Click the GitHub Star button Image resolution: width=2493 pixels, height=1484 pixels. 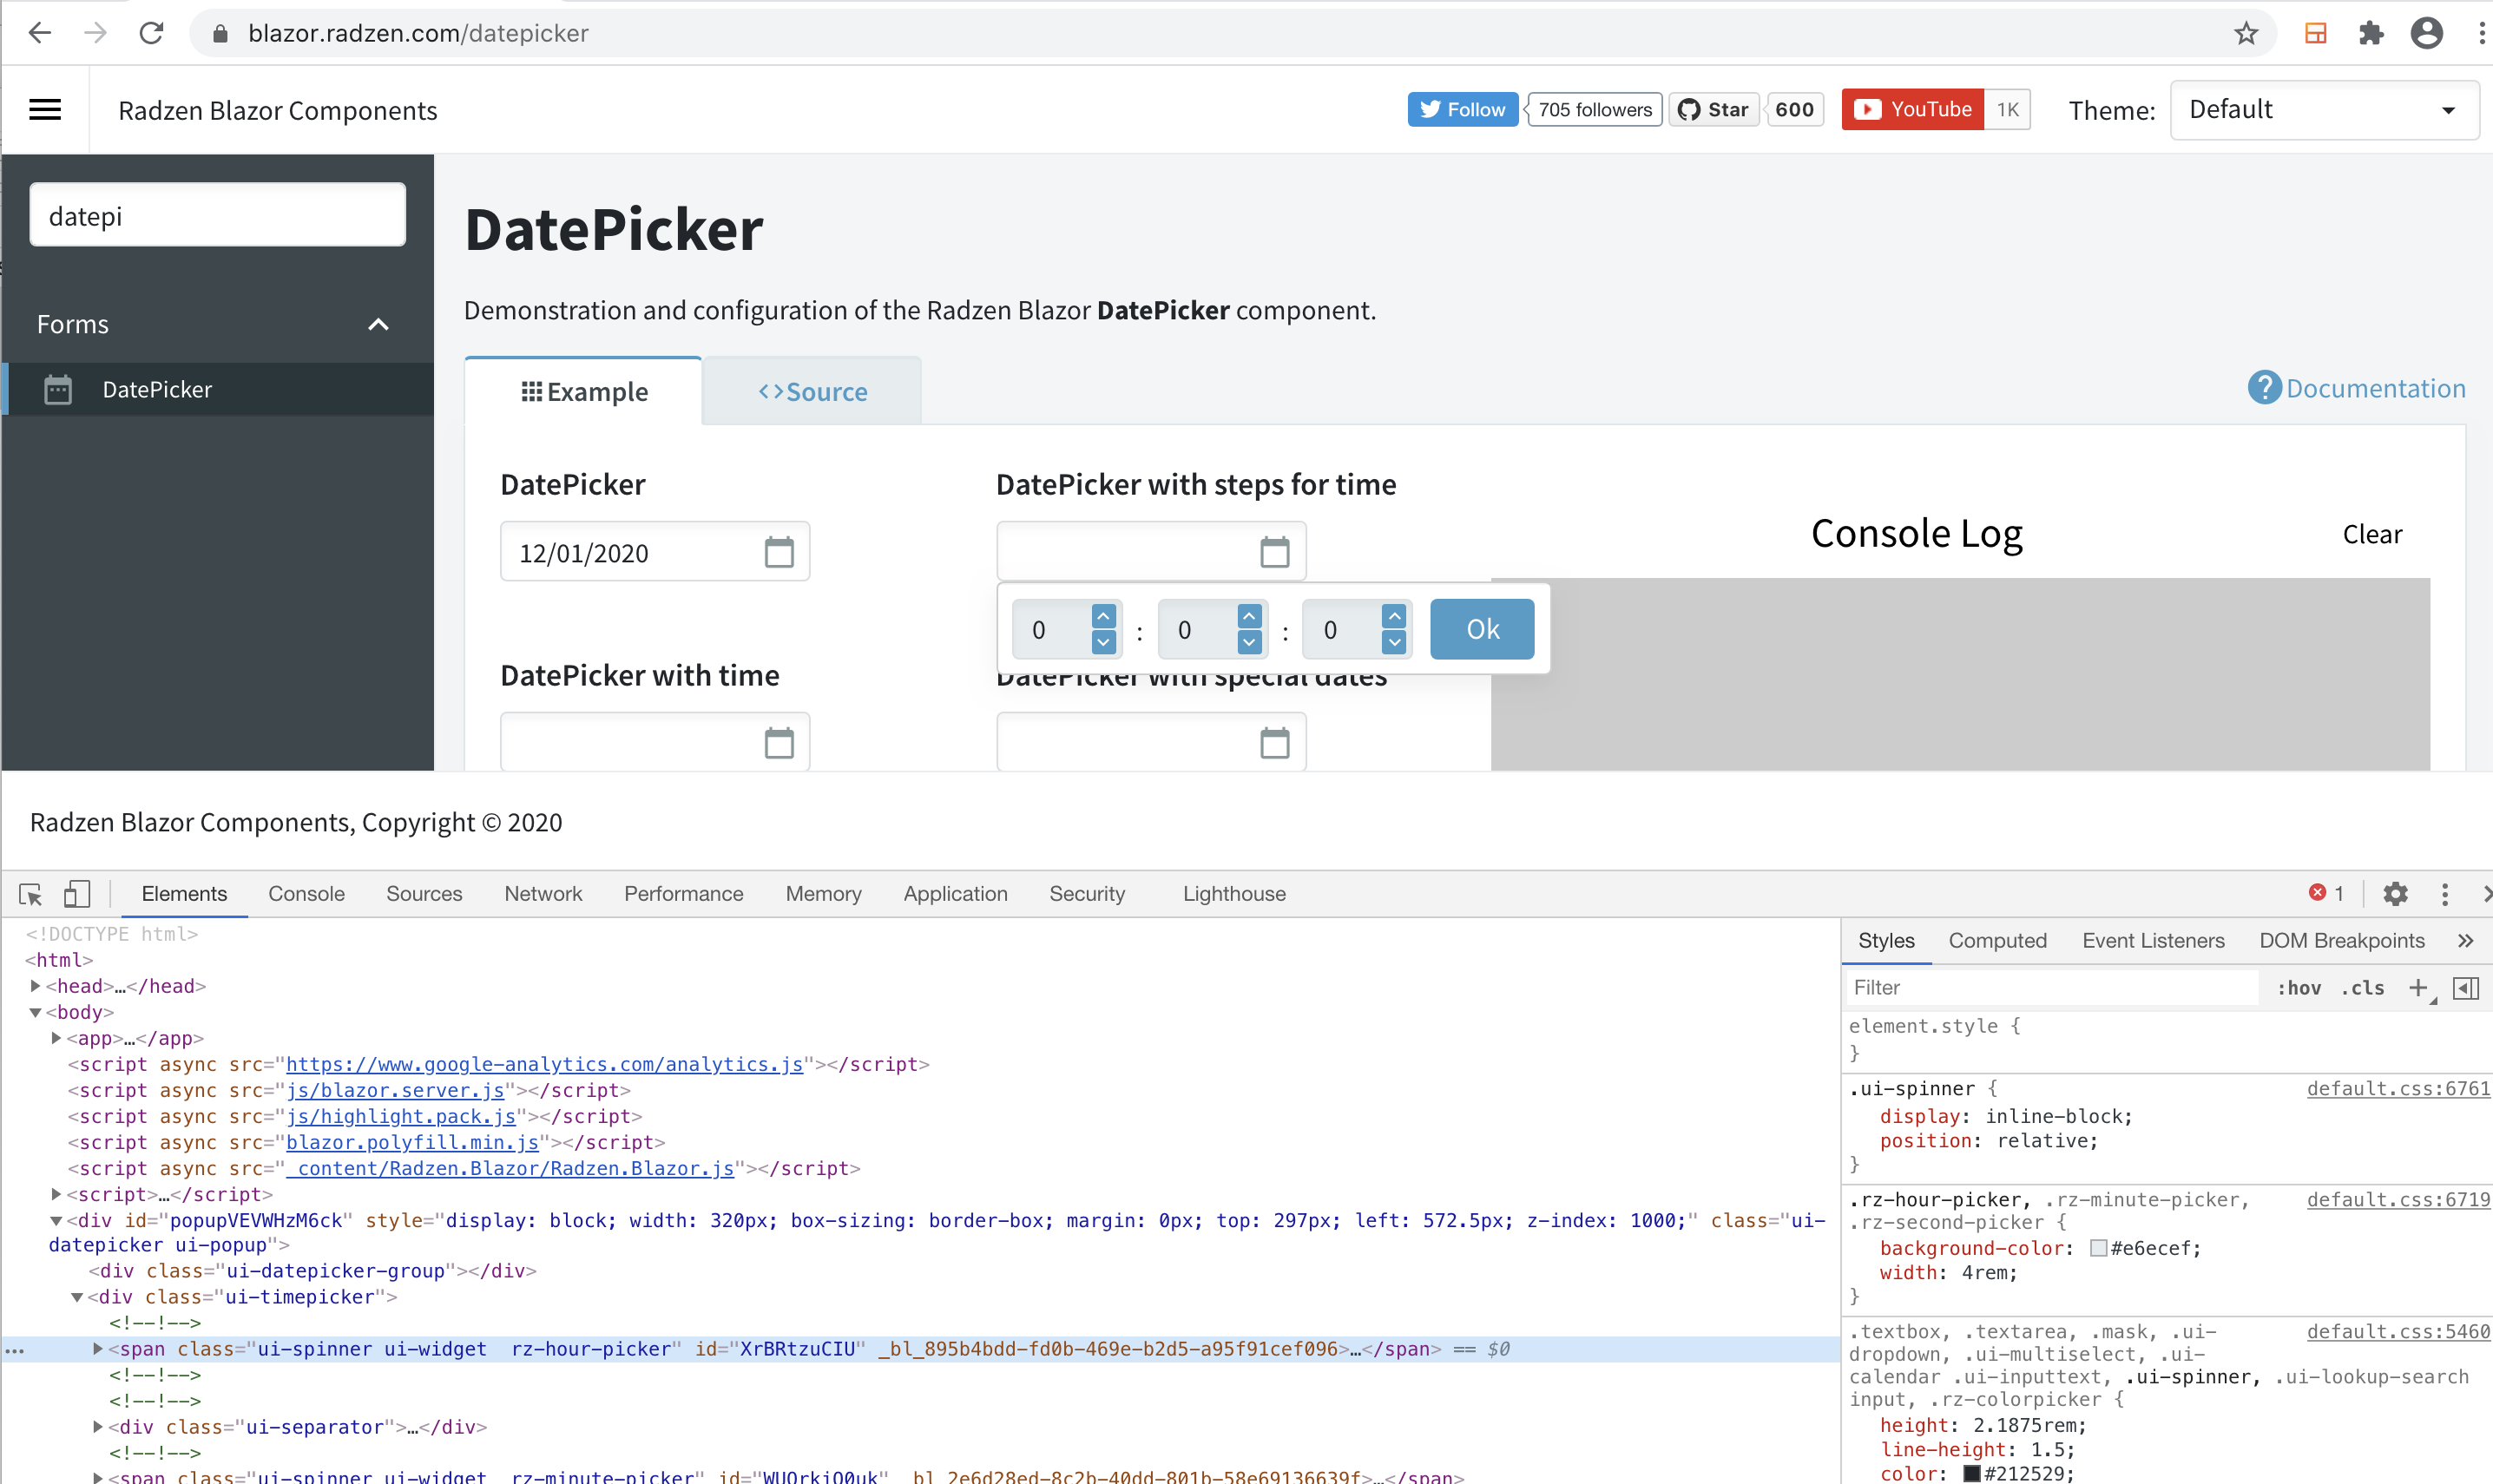(1714, 110)
